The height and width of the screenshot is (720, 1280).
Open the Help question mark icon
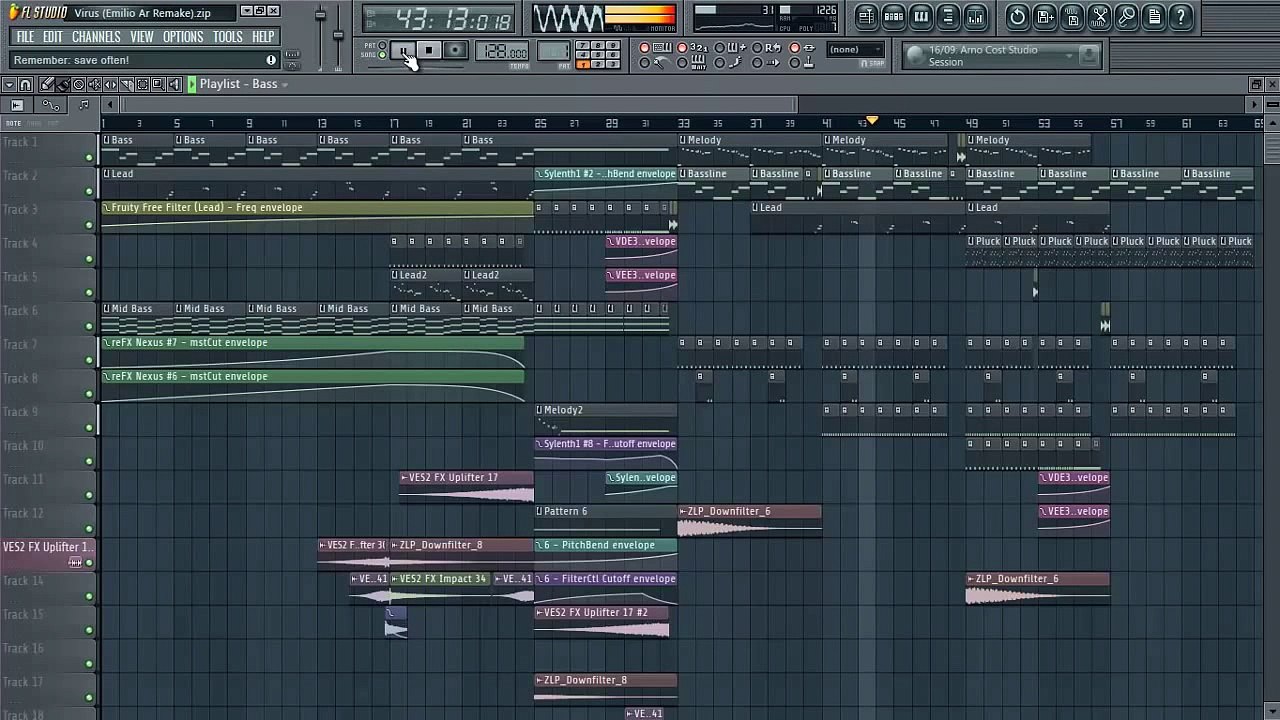coord(1181,17)
